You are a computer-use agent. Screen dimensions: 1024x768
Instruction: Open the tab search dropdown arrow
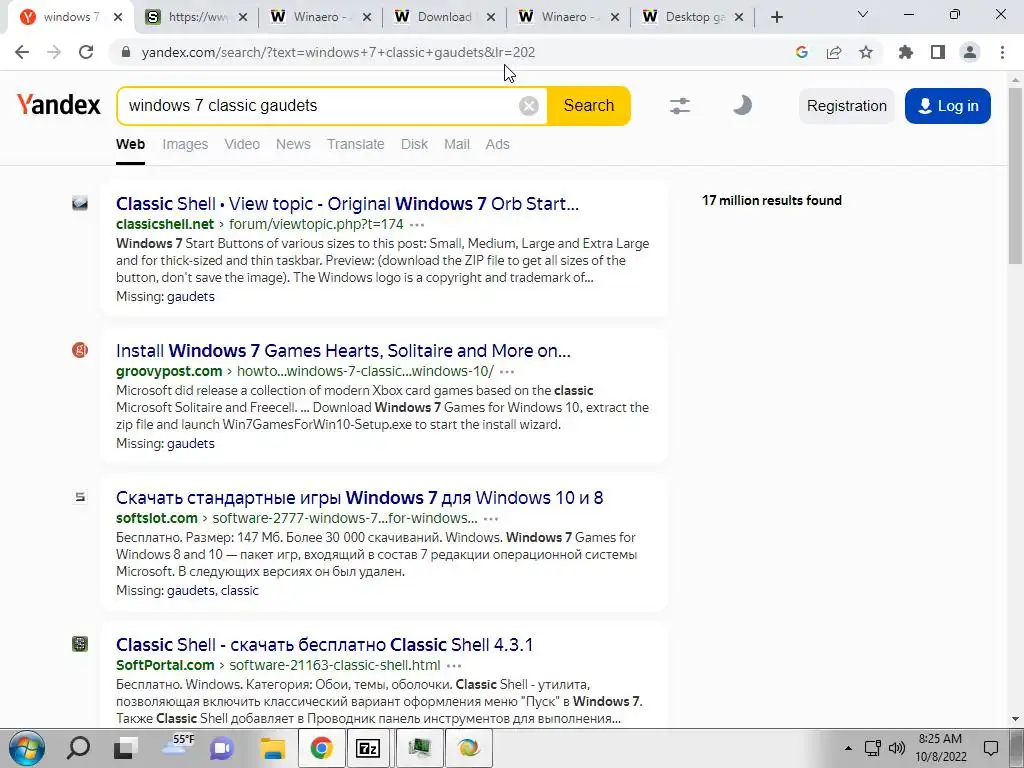coord(863,14)
